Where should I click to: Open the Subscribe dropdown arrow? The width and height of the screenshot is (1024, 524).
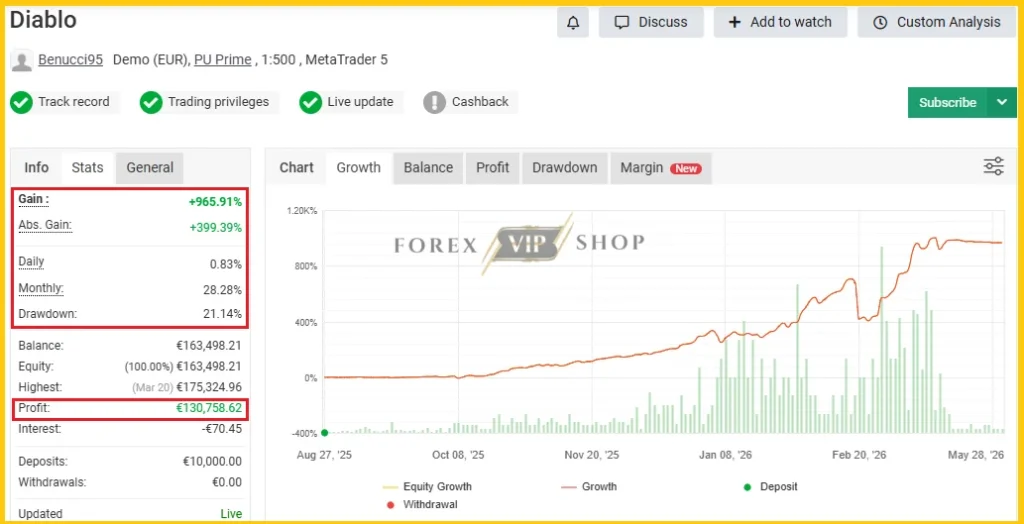pyautogui.click(x=1002, y=103)
